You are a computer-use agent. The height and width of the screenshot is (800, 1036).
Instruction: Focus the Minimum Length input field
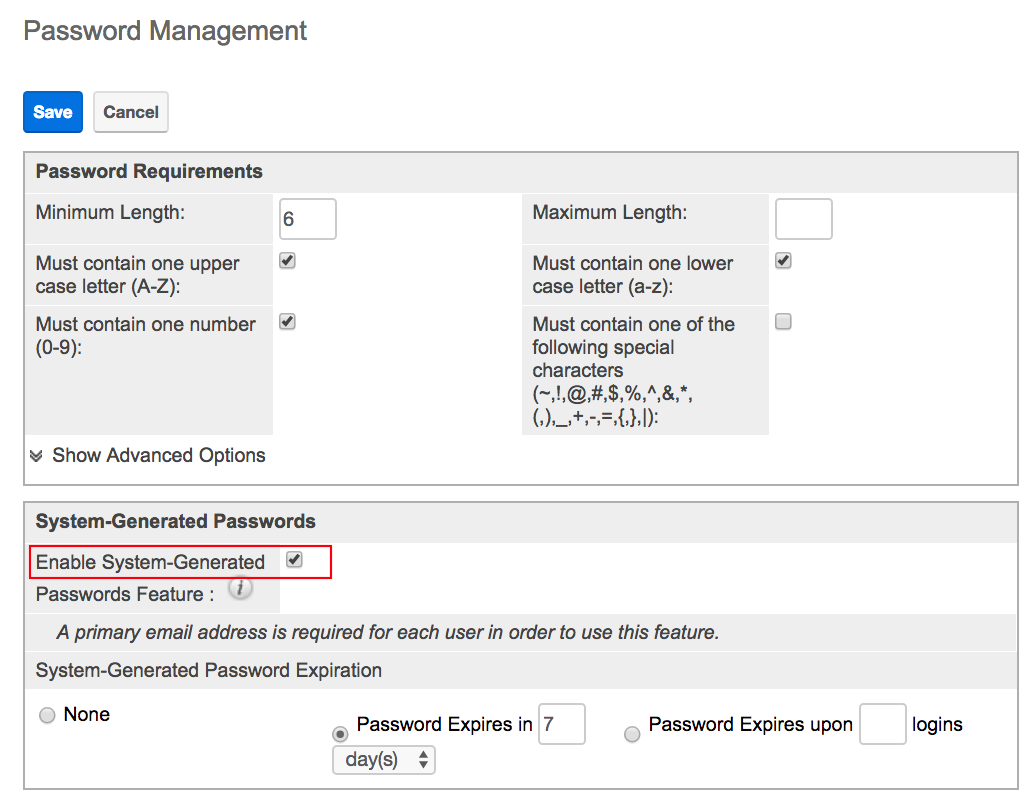(308, 219)
